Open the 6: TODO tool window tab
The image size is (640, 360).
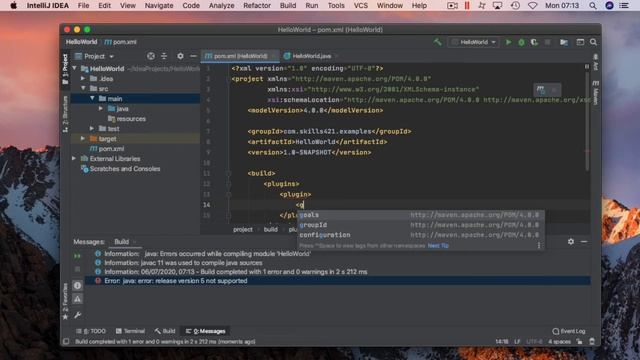[x=91, y=331]
